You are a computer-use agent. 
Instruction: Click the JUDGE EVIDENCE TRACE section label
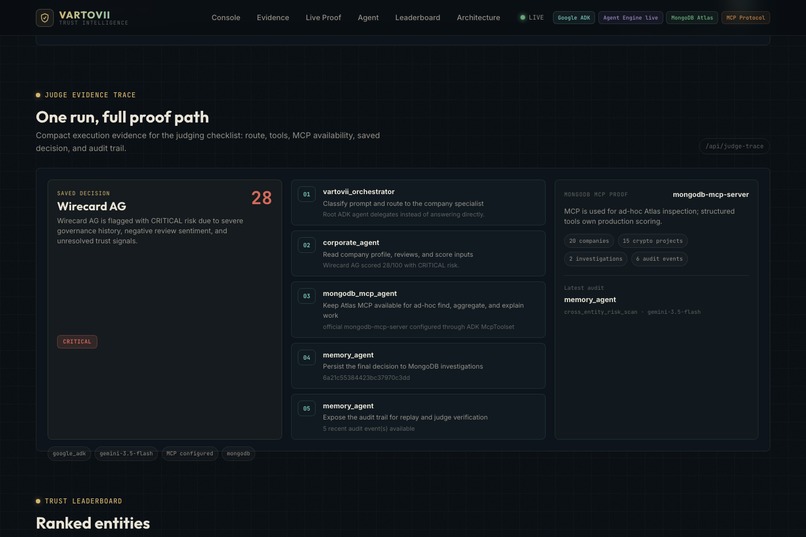click(90, 95)
